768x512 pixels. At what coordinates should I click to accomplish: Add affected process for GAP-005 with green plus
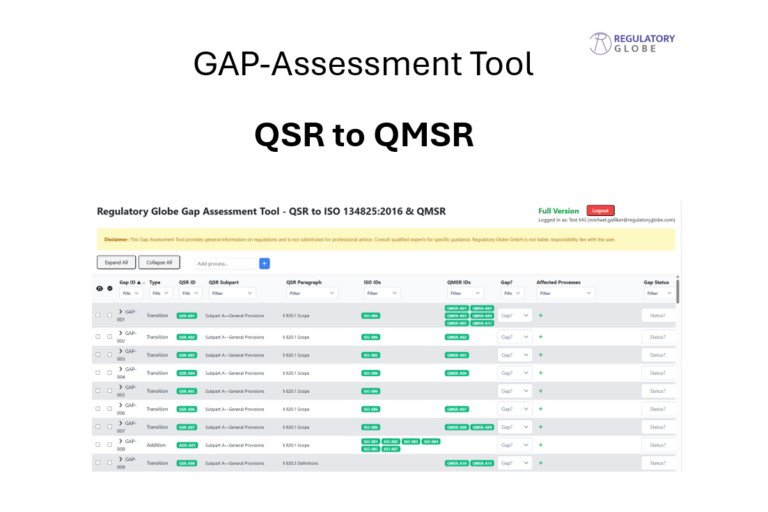541,391
